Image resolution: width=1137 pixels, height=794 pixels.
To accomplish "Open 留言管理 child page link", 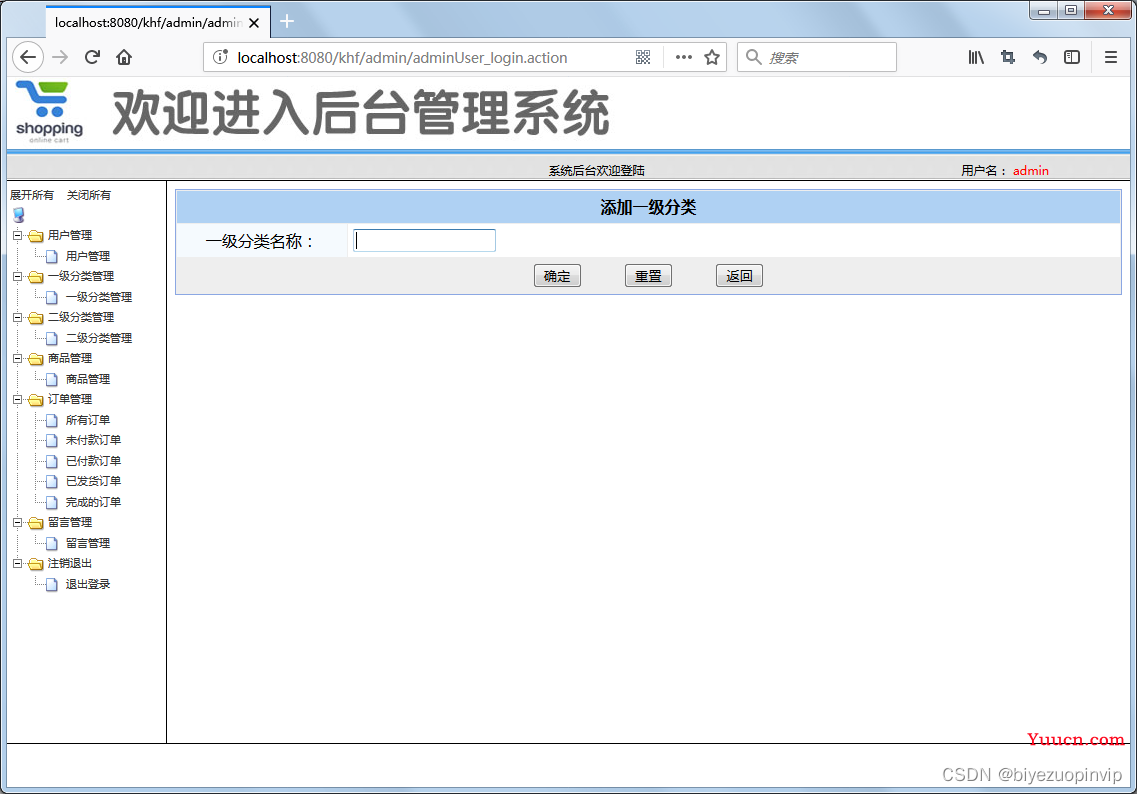I will [x=88, y=543].
